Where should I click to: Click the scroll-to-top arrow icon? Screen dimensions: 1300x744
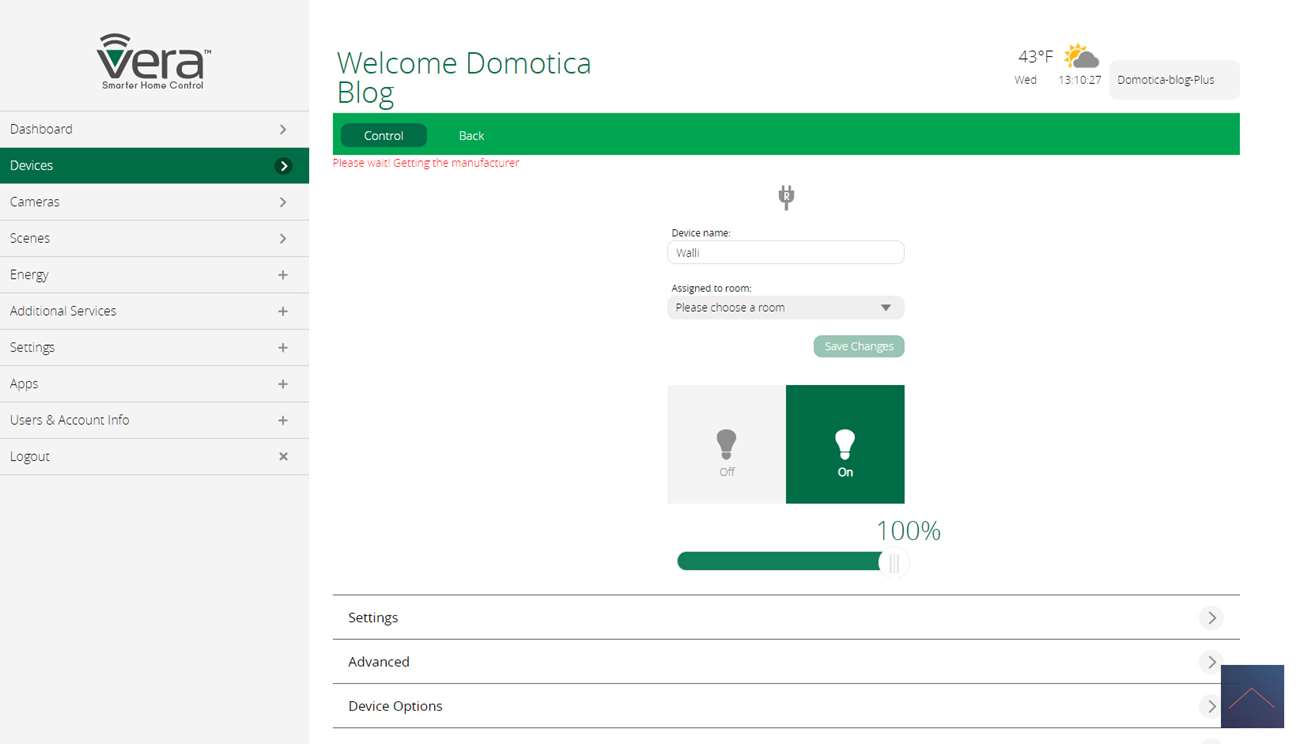coord(1251,697)
